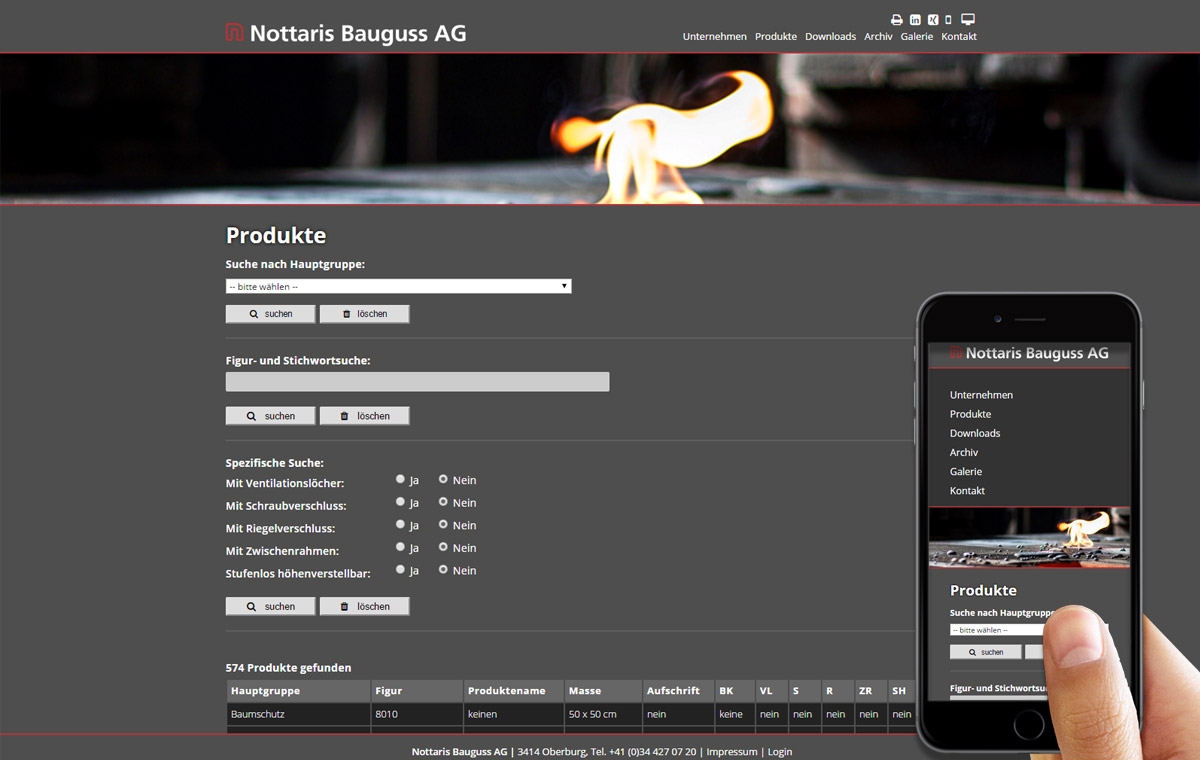The image size is (1200, 760).
Task: Go to the Downloads menu item
Action: coord(830,37)
